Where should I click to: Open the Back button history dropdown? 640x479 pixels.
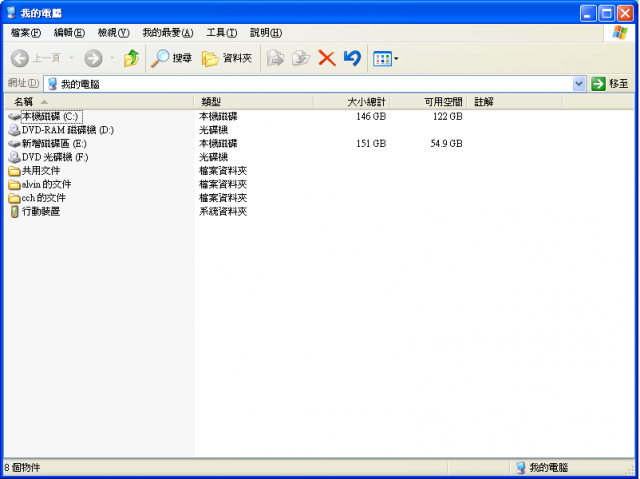coord(71,58)
